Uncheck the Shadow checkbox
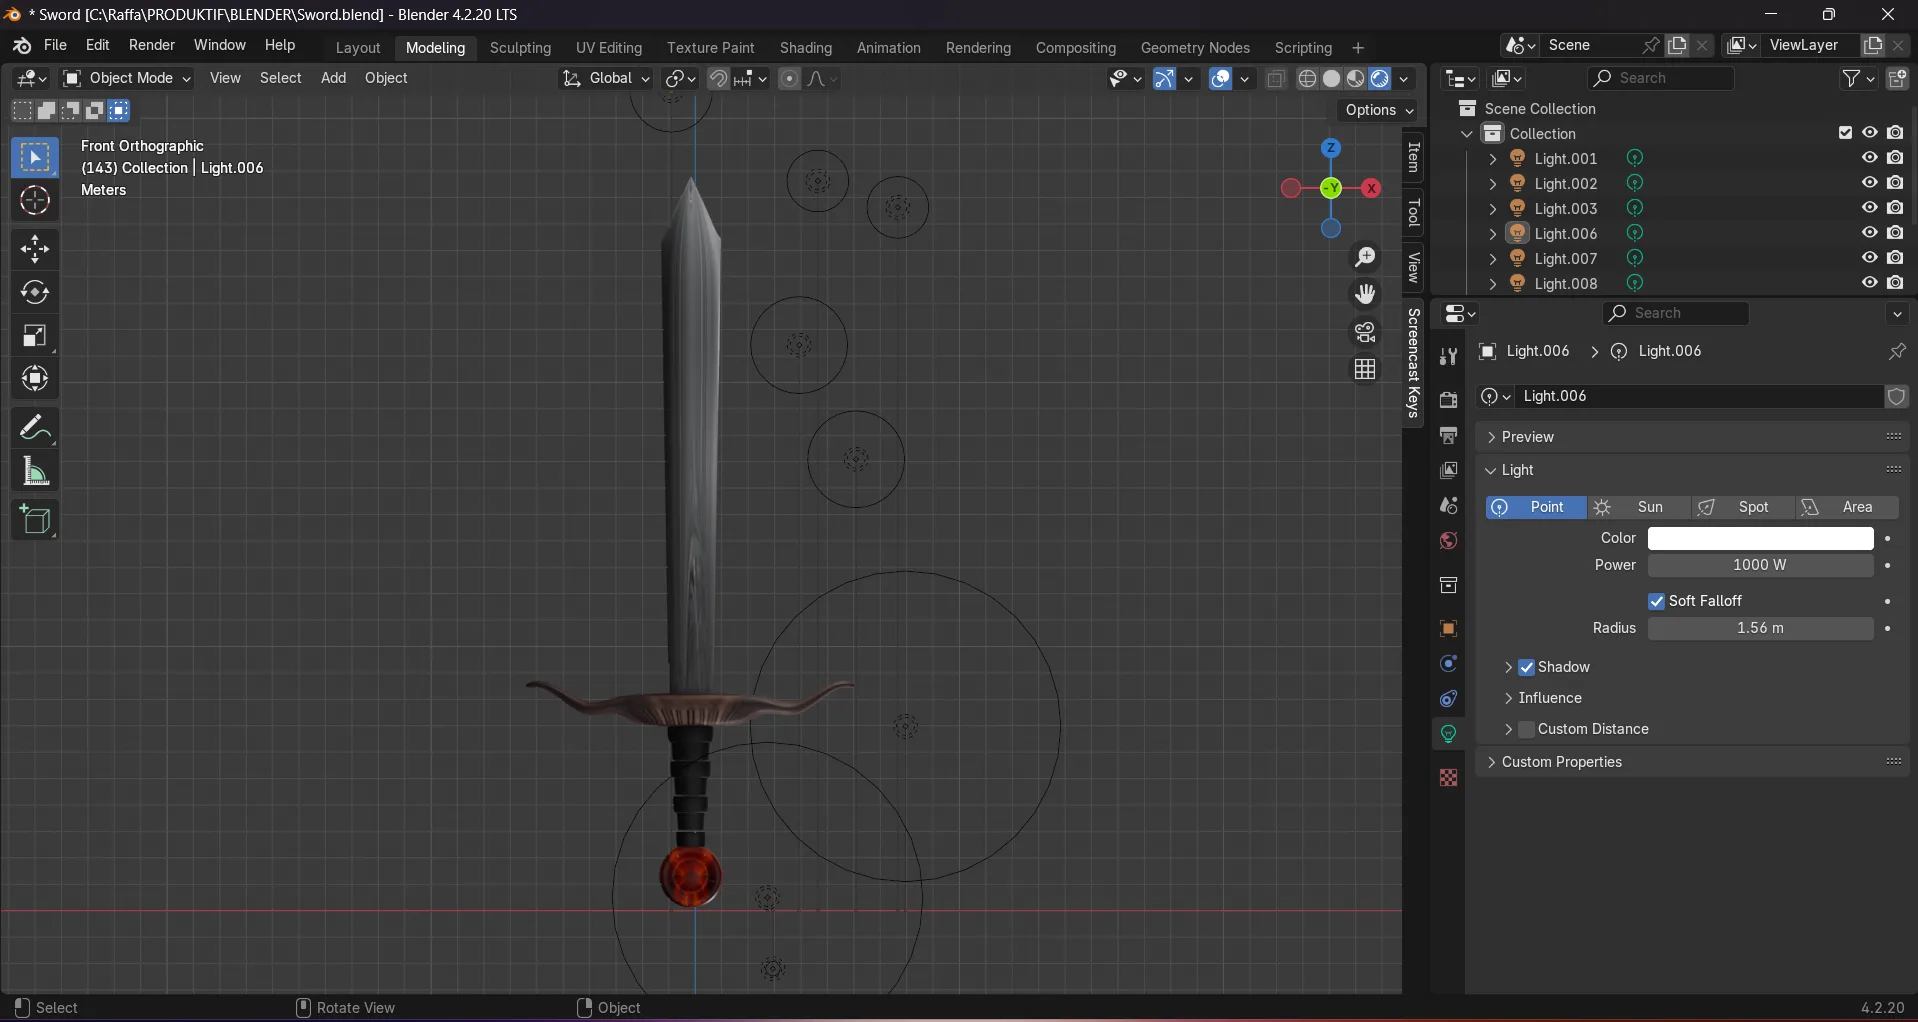This screenshot has height=1022, width=1918. pos(1527,667)
